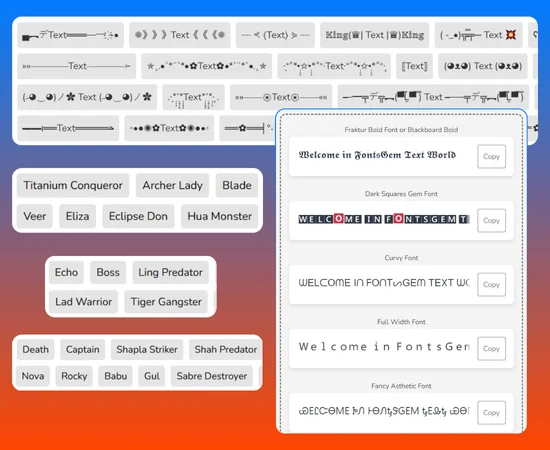Choose the Ling Predator name
Viewport: 550px width, 450px height.
pos(170,272)
